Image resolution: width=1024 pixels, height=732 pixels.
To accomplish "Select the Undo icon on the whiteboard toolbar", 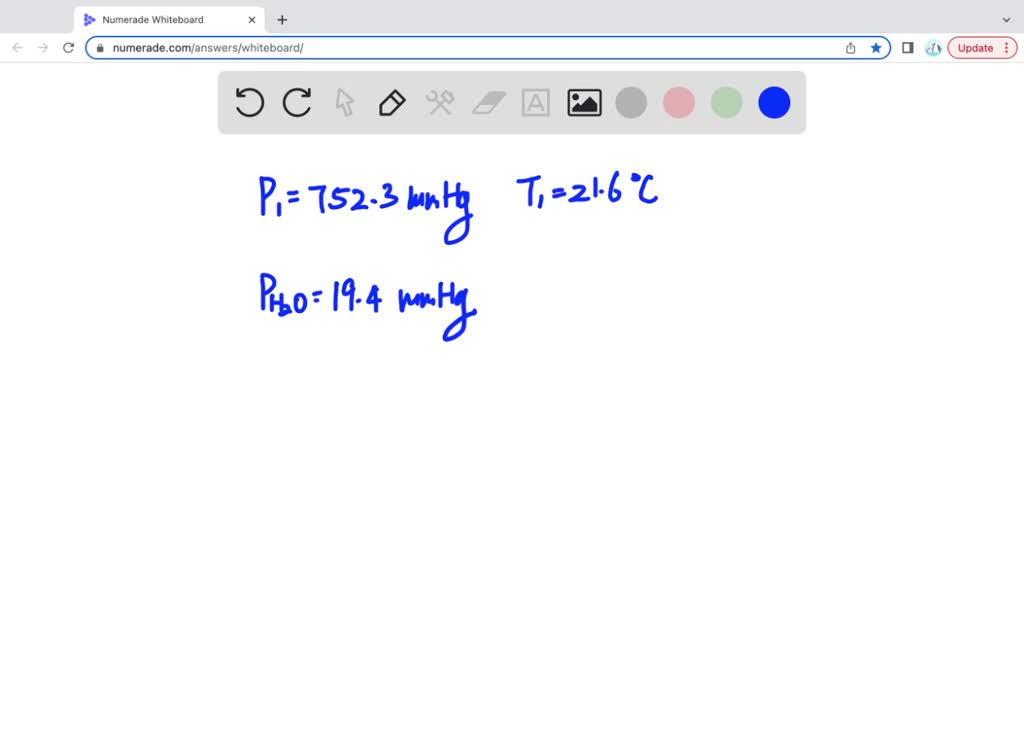I will (x=249, y=102).
